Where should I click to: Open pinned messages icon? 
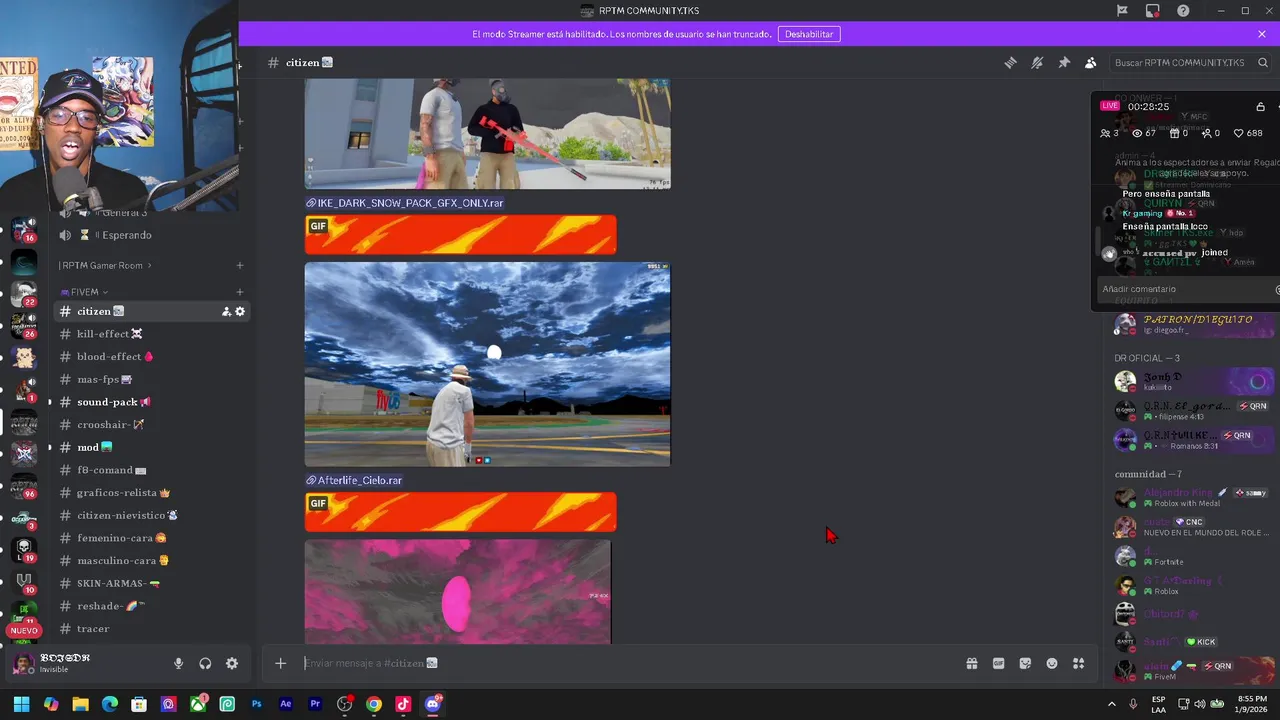1064,62
